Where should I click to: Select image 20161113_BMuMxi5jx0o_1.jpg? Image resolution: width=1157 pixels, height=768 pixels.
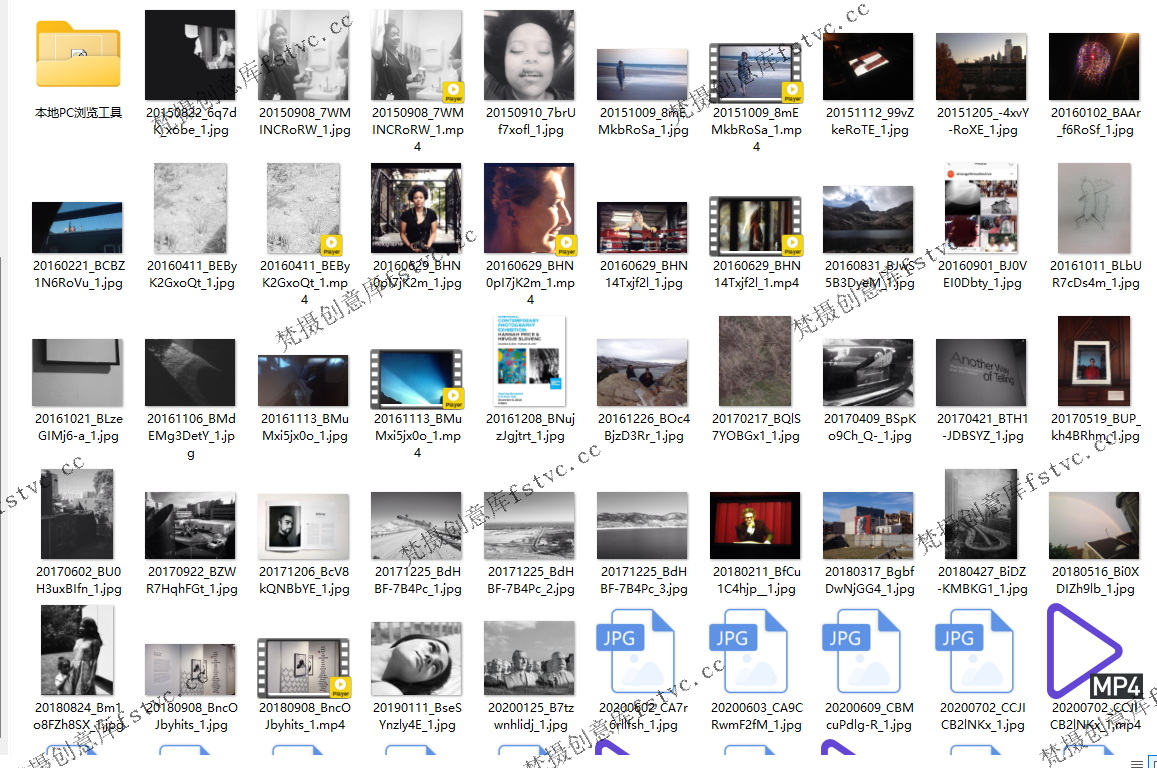[303, 380]
